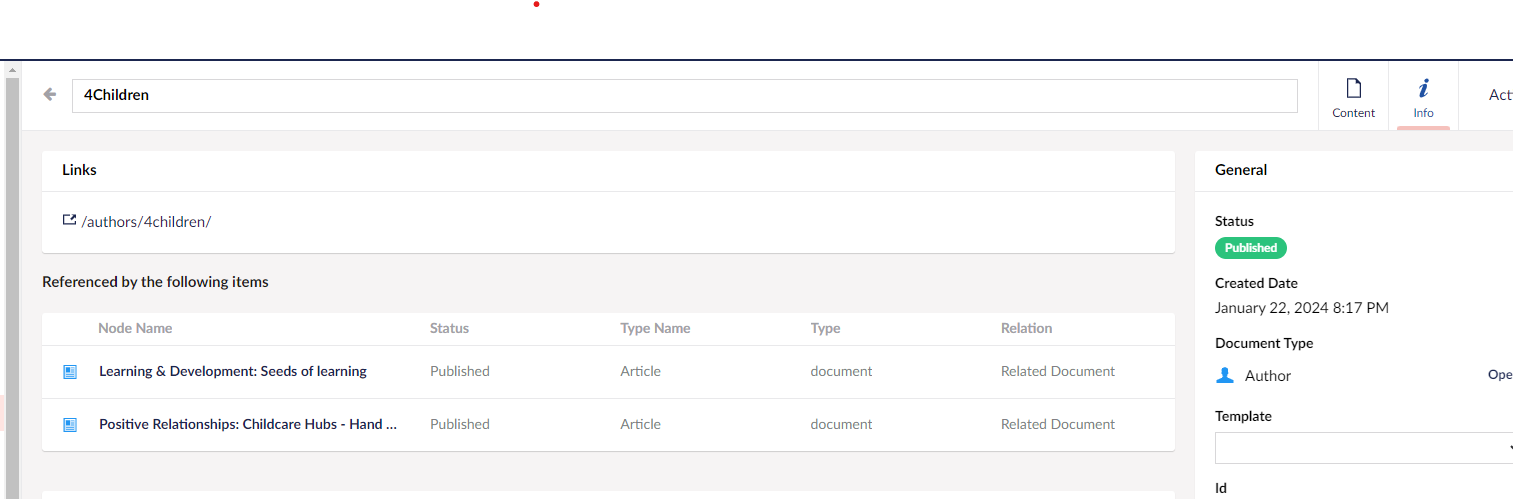This screenshot has height=499, width=1513.
Task: Click Article type name in Seeds of learning row
Action: click(x=640, y=371)
